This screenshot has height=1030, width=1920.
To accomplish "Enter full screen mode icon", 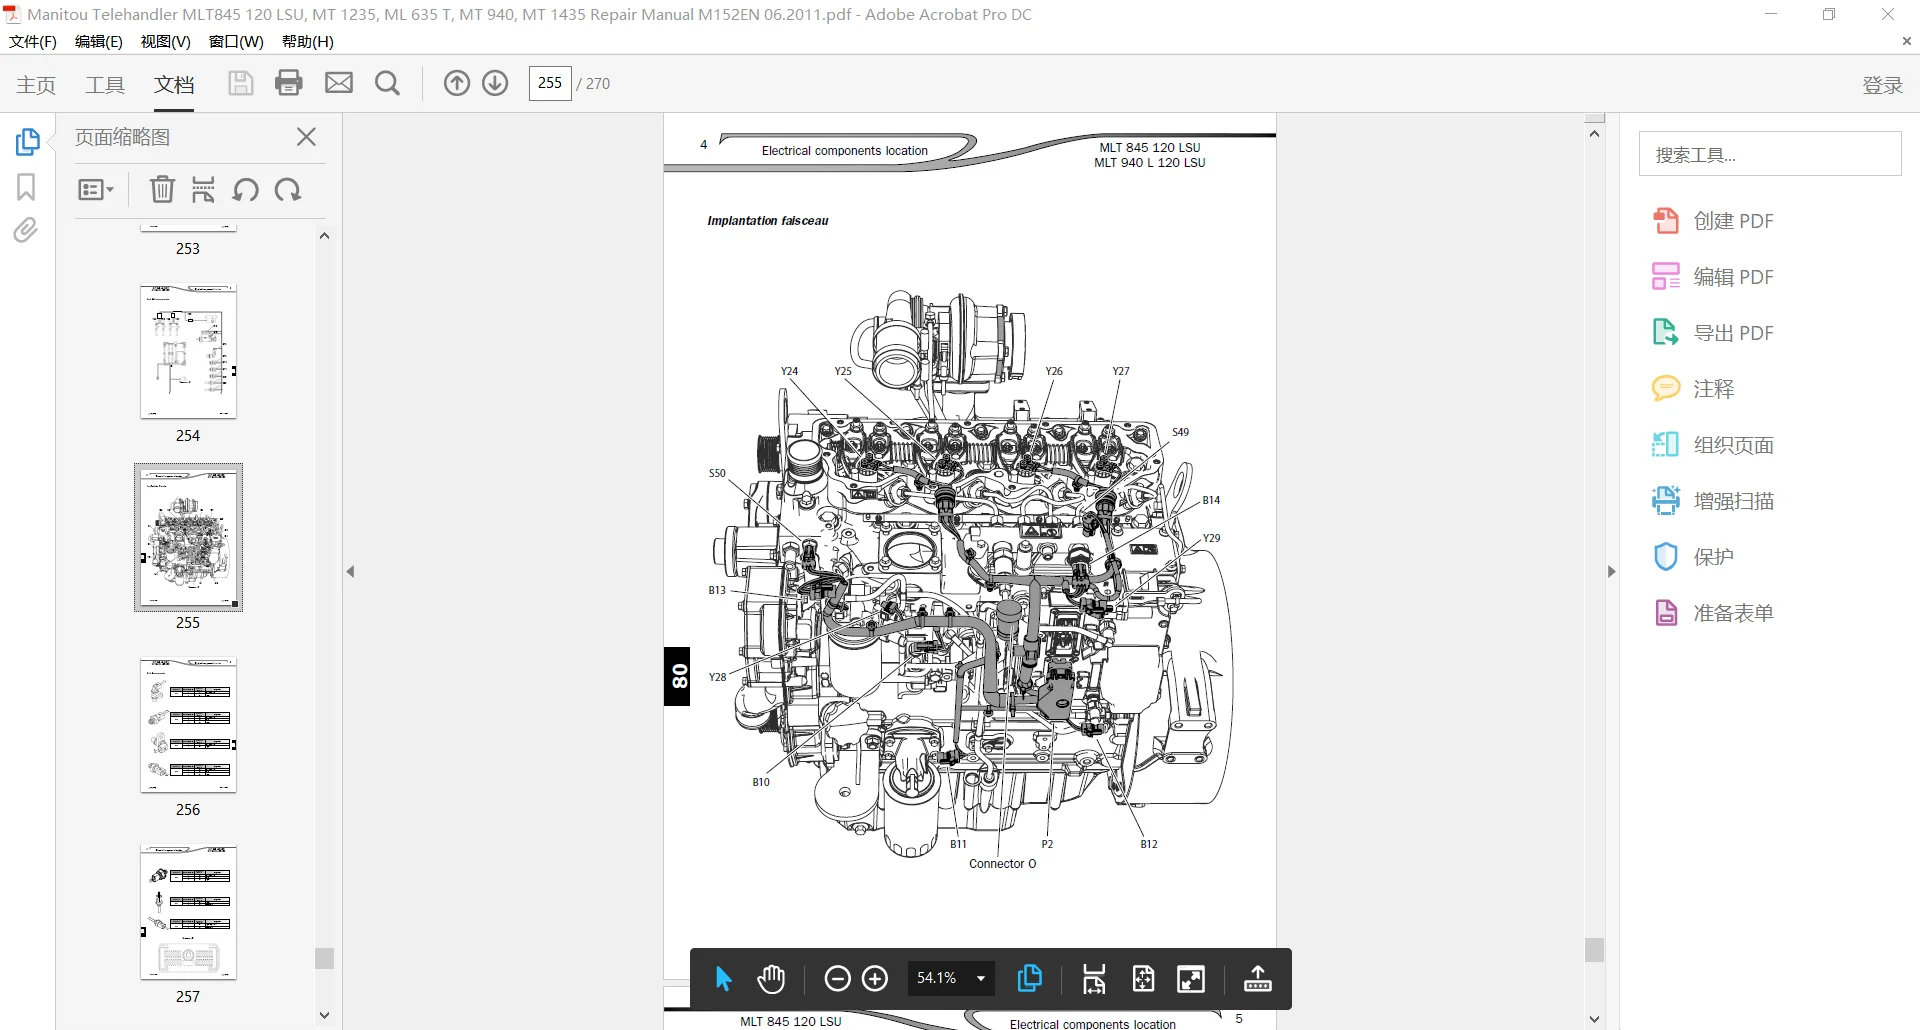I will tap(1191, 979).
